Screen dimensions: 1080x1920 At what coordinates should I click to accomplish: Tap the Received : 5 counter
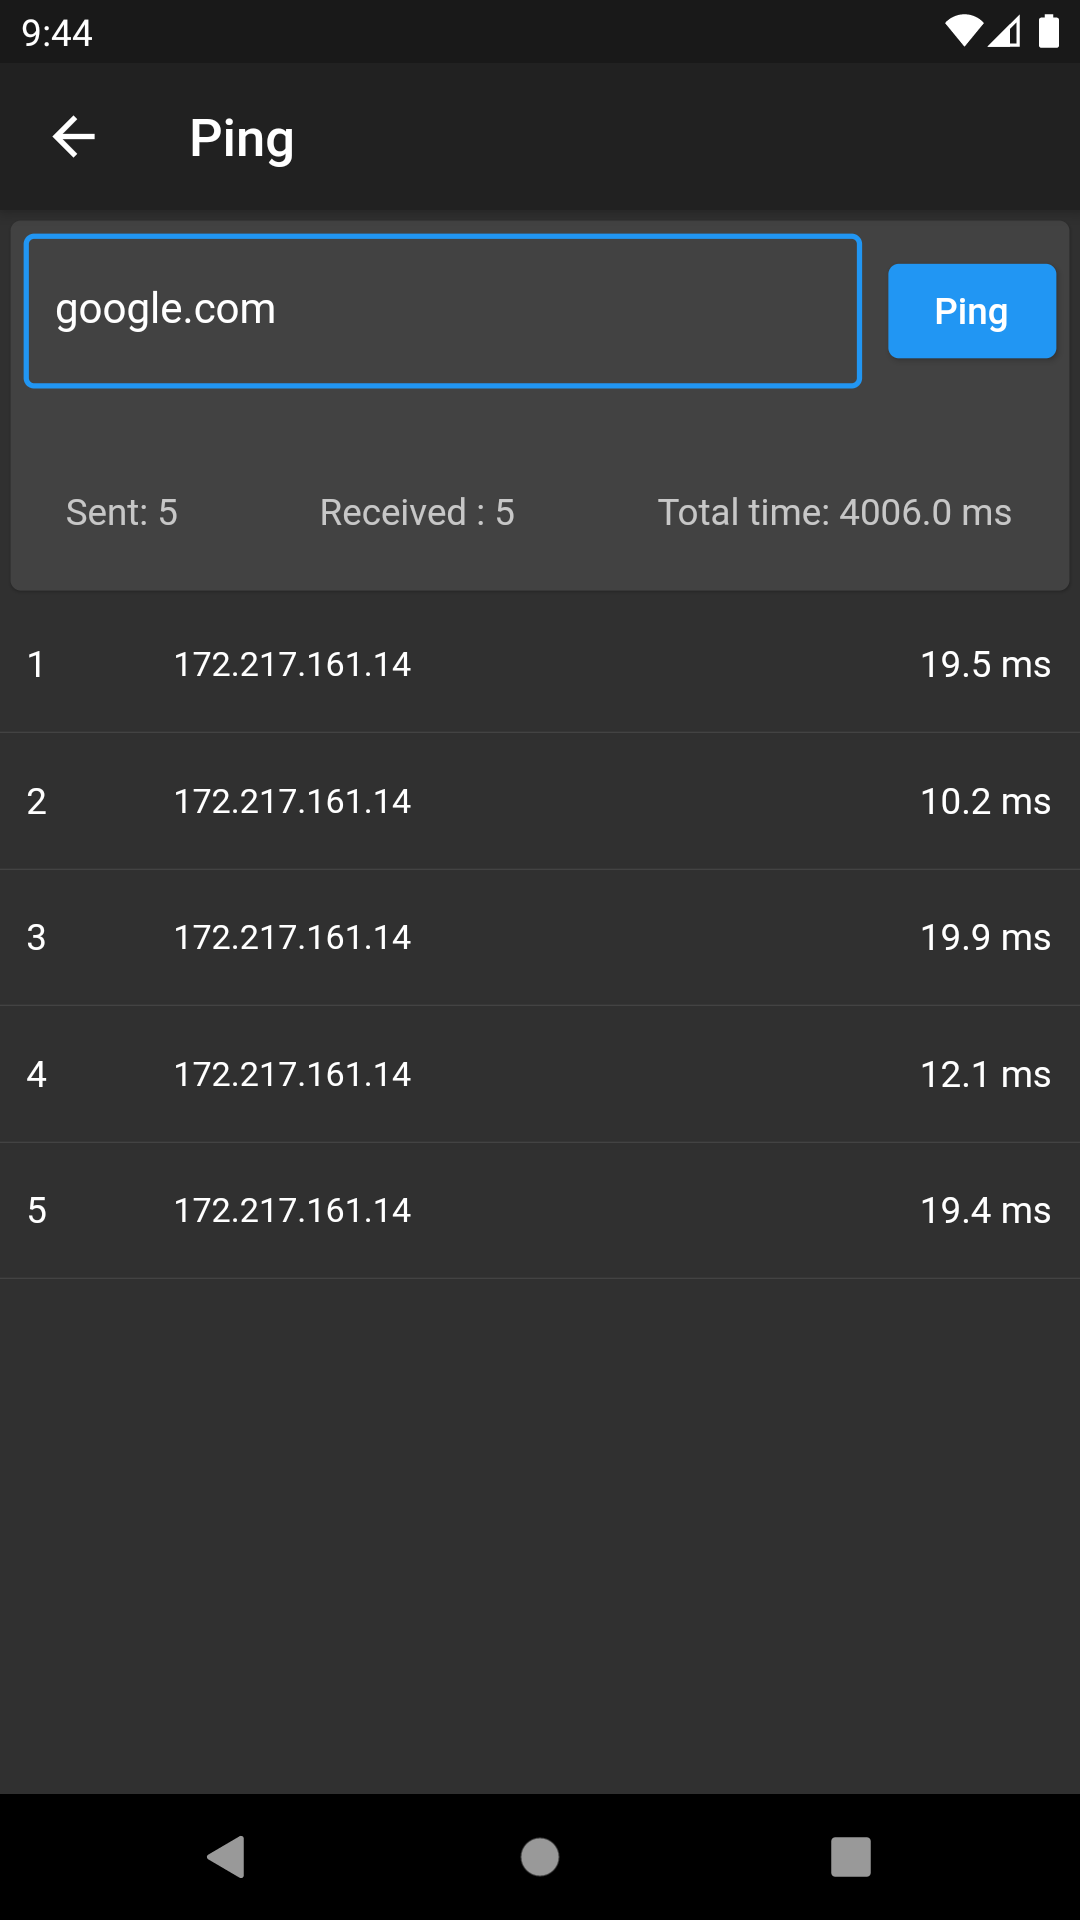417,513
